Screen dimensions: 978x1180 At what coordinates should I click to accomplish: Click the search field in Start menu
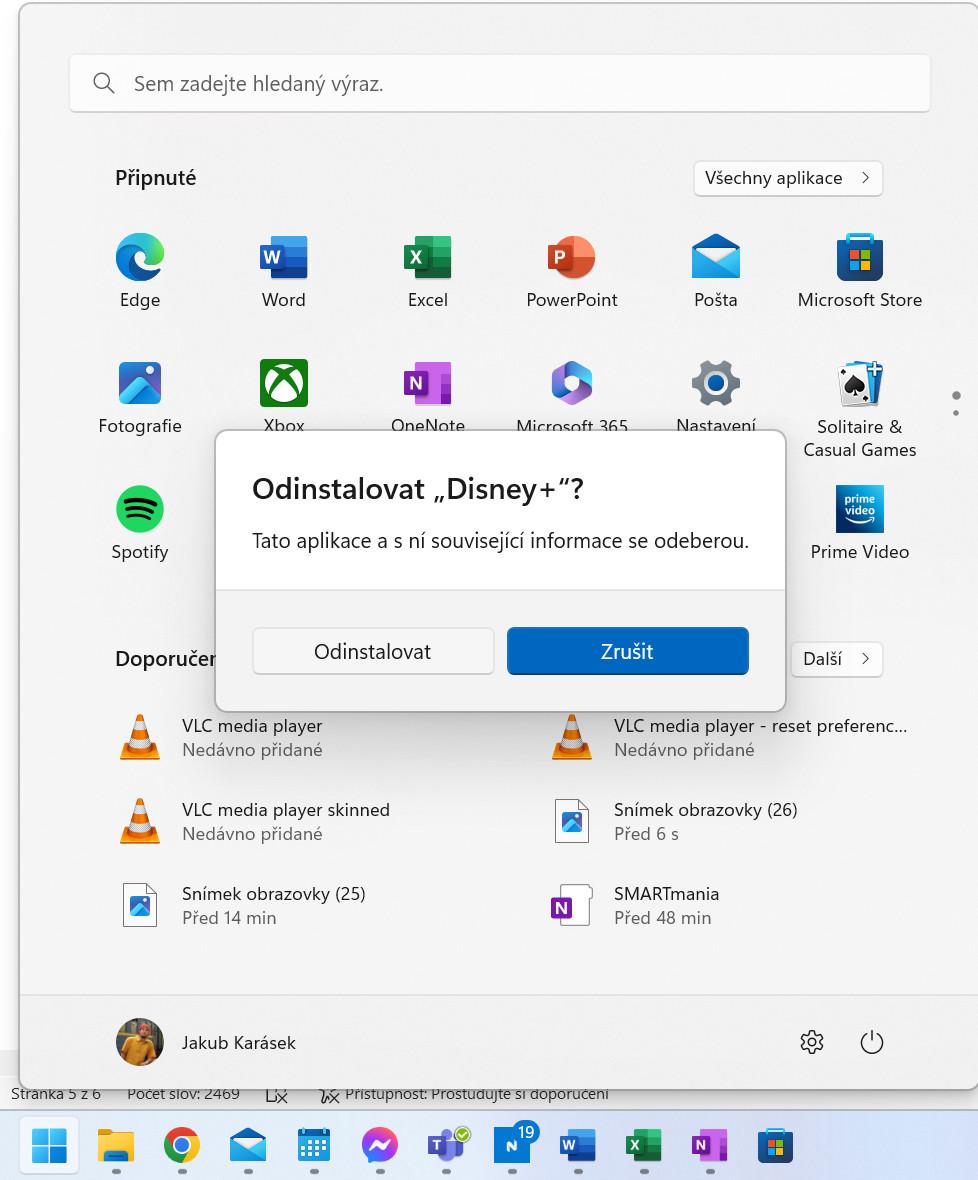500,84
